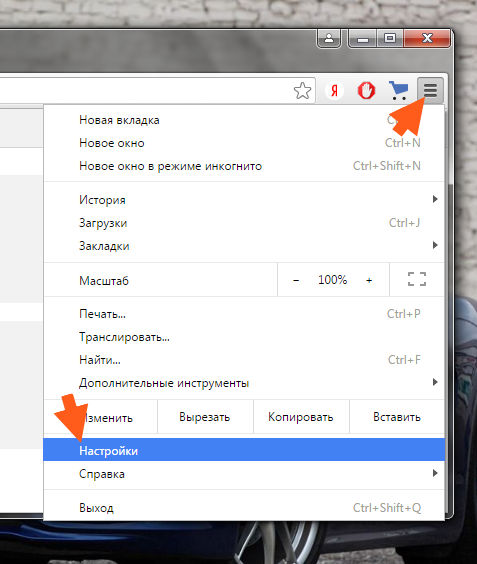Open Новое окно в режиме инкогнито
Screen dimensions: 477x564
244,166
